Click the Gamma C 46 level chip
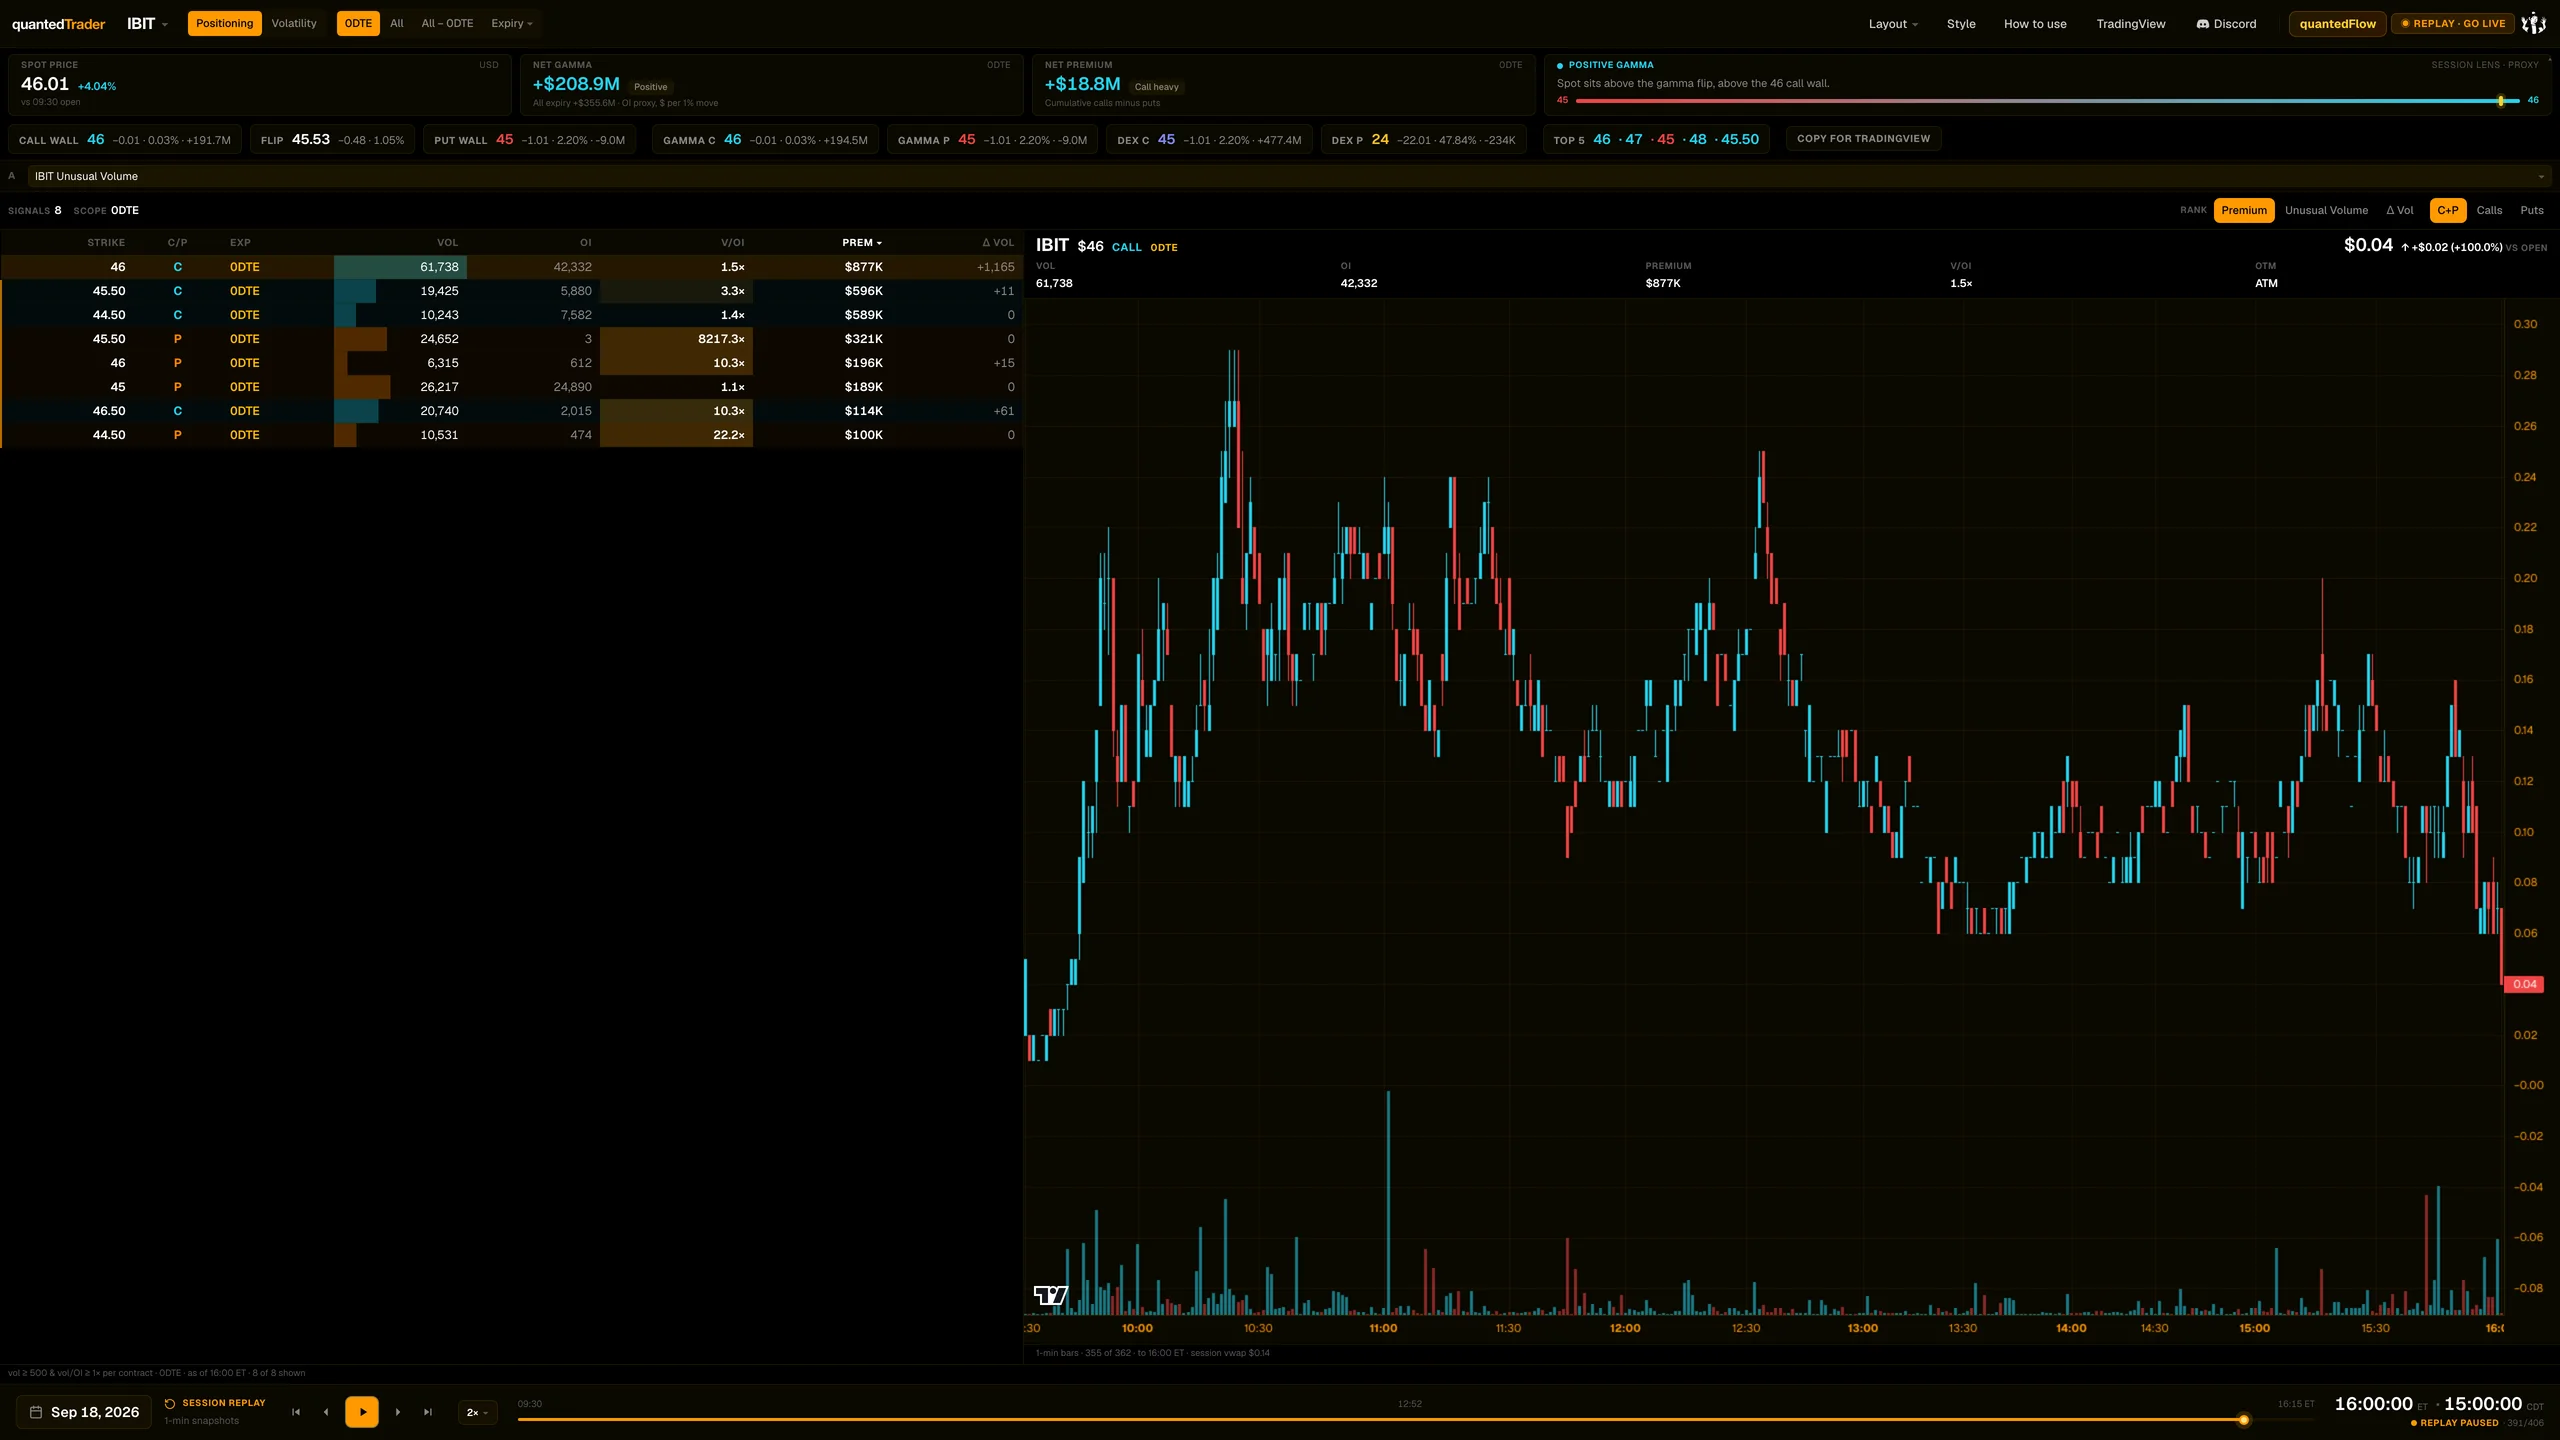The image size is (2560, 1440). (x=765, y=139)
